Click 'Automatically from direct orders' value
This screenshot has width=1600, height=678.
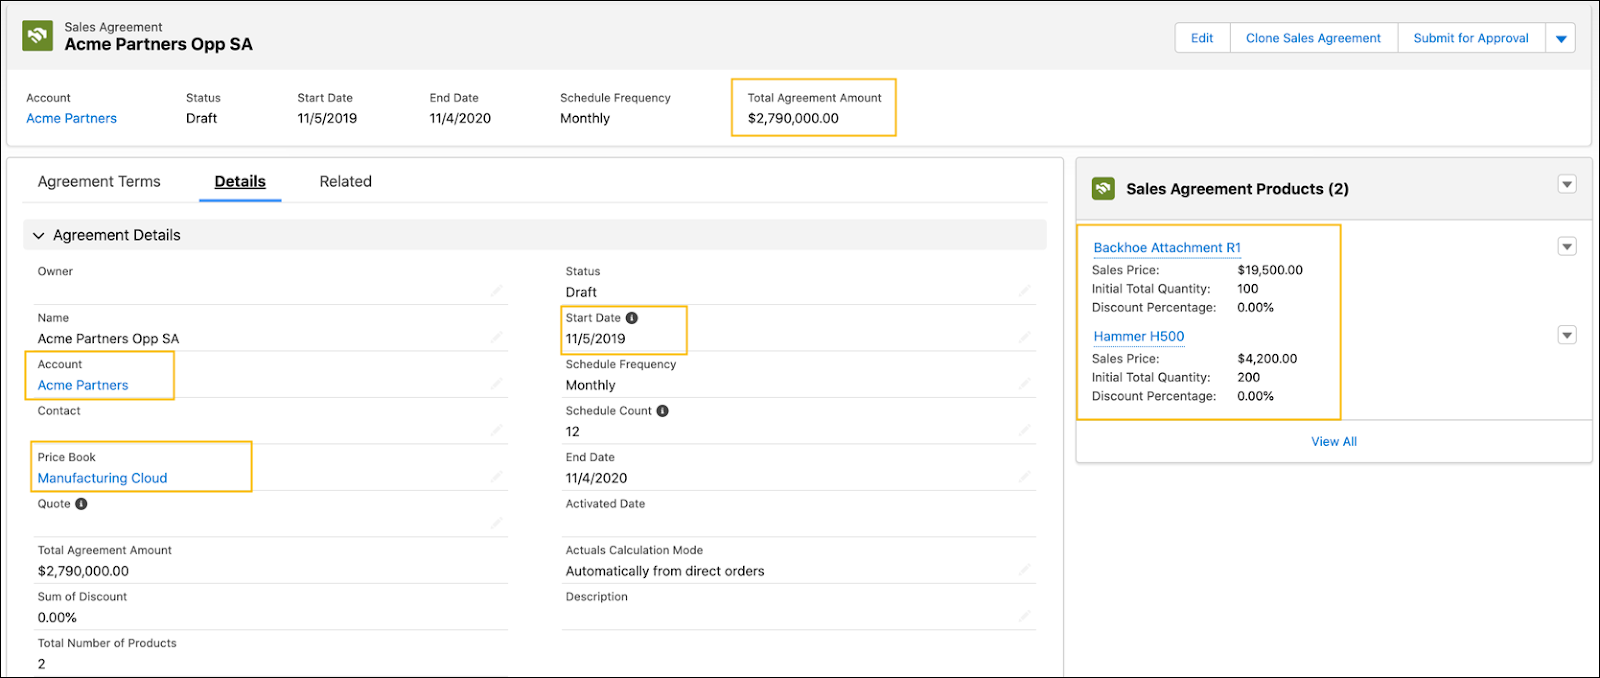click(665, 571)
